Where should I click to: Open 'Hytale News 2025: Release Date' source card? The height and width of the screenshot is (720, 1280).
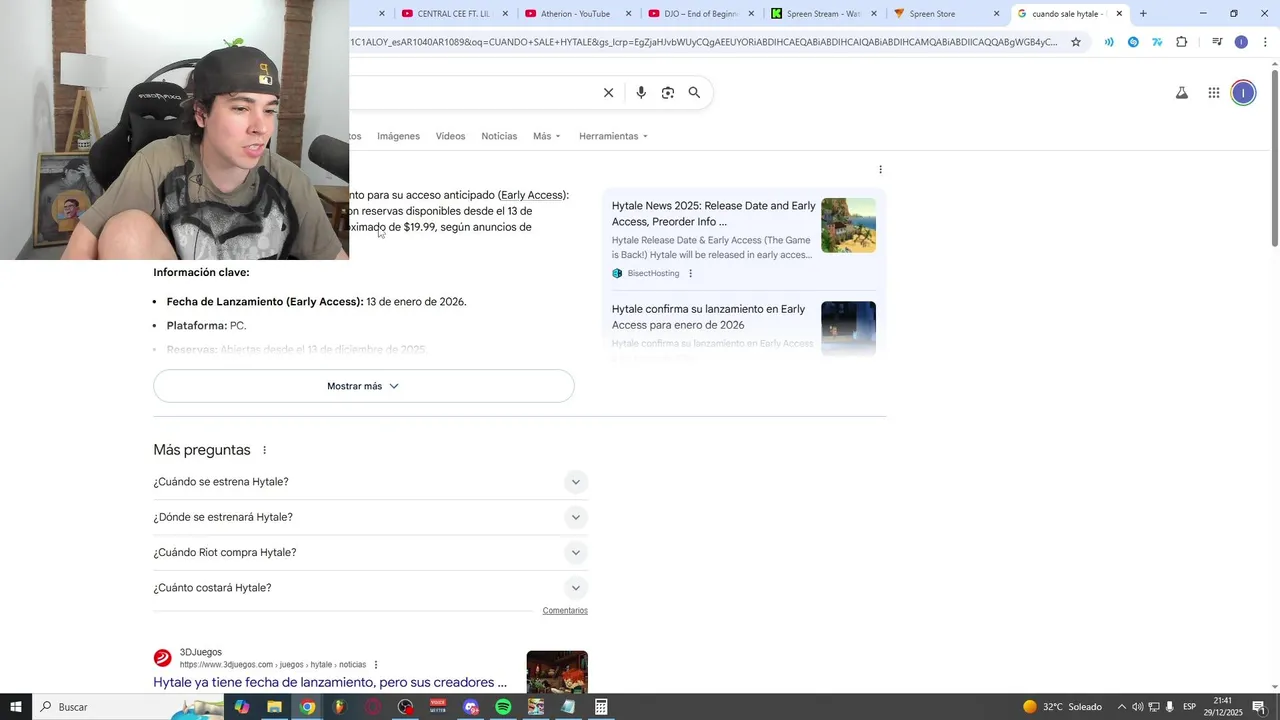744,239
